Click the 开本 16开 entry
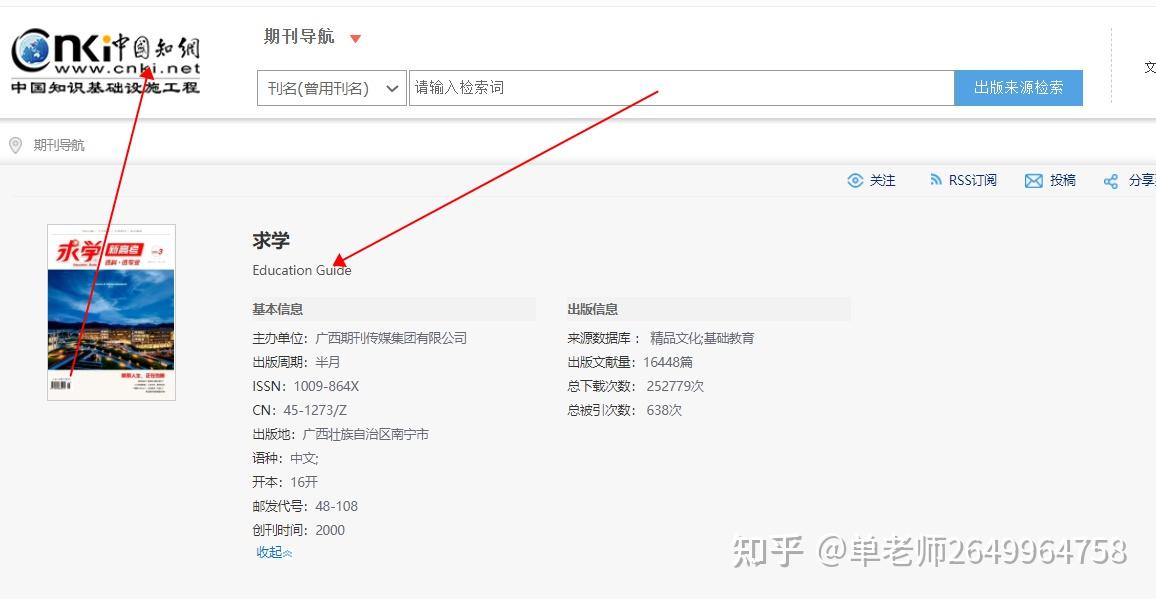Screen dimensions: 1156x599 coord(285,482)
